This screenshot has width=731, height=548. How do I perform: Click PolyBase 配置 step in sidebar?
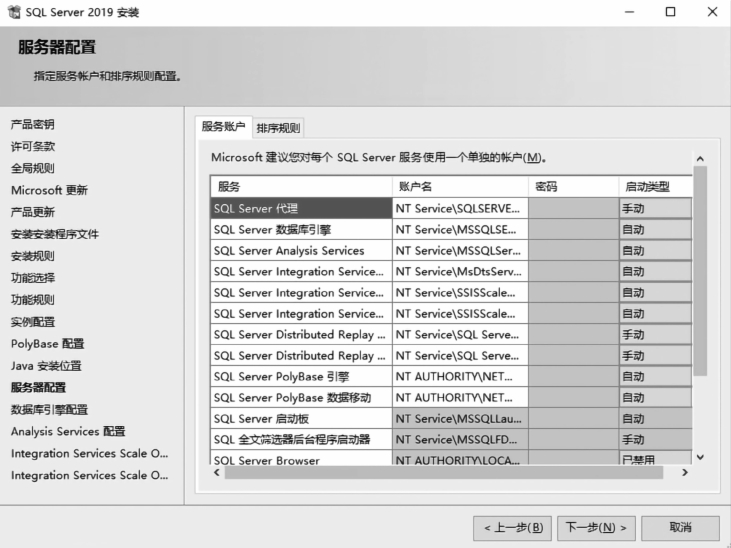tap(48, 344)
